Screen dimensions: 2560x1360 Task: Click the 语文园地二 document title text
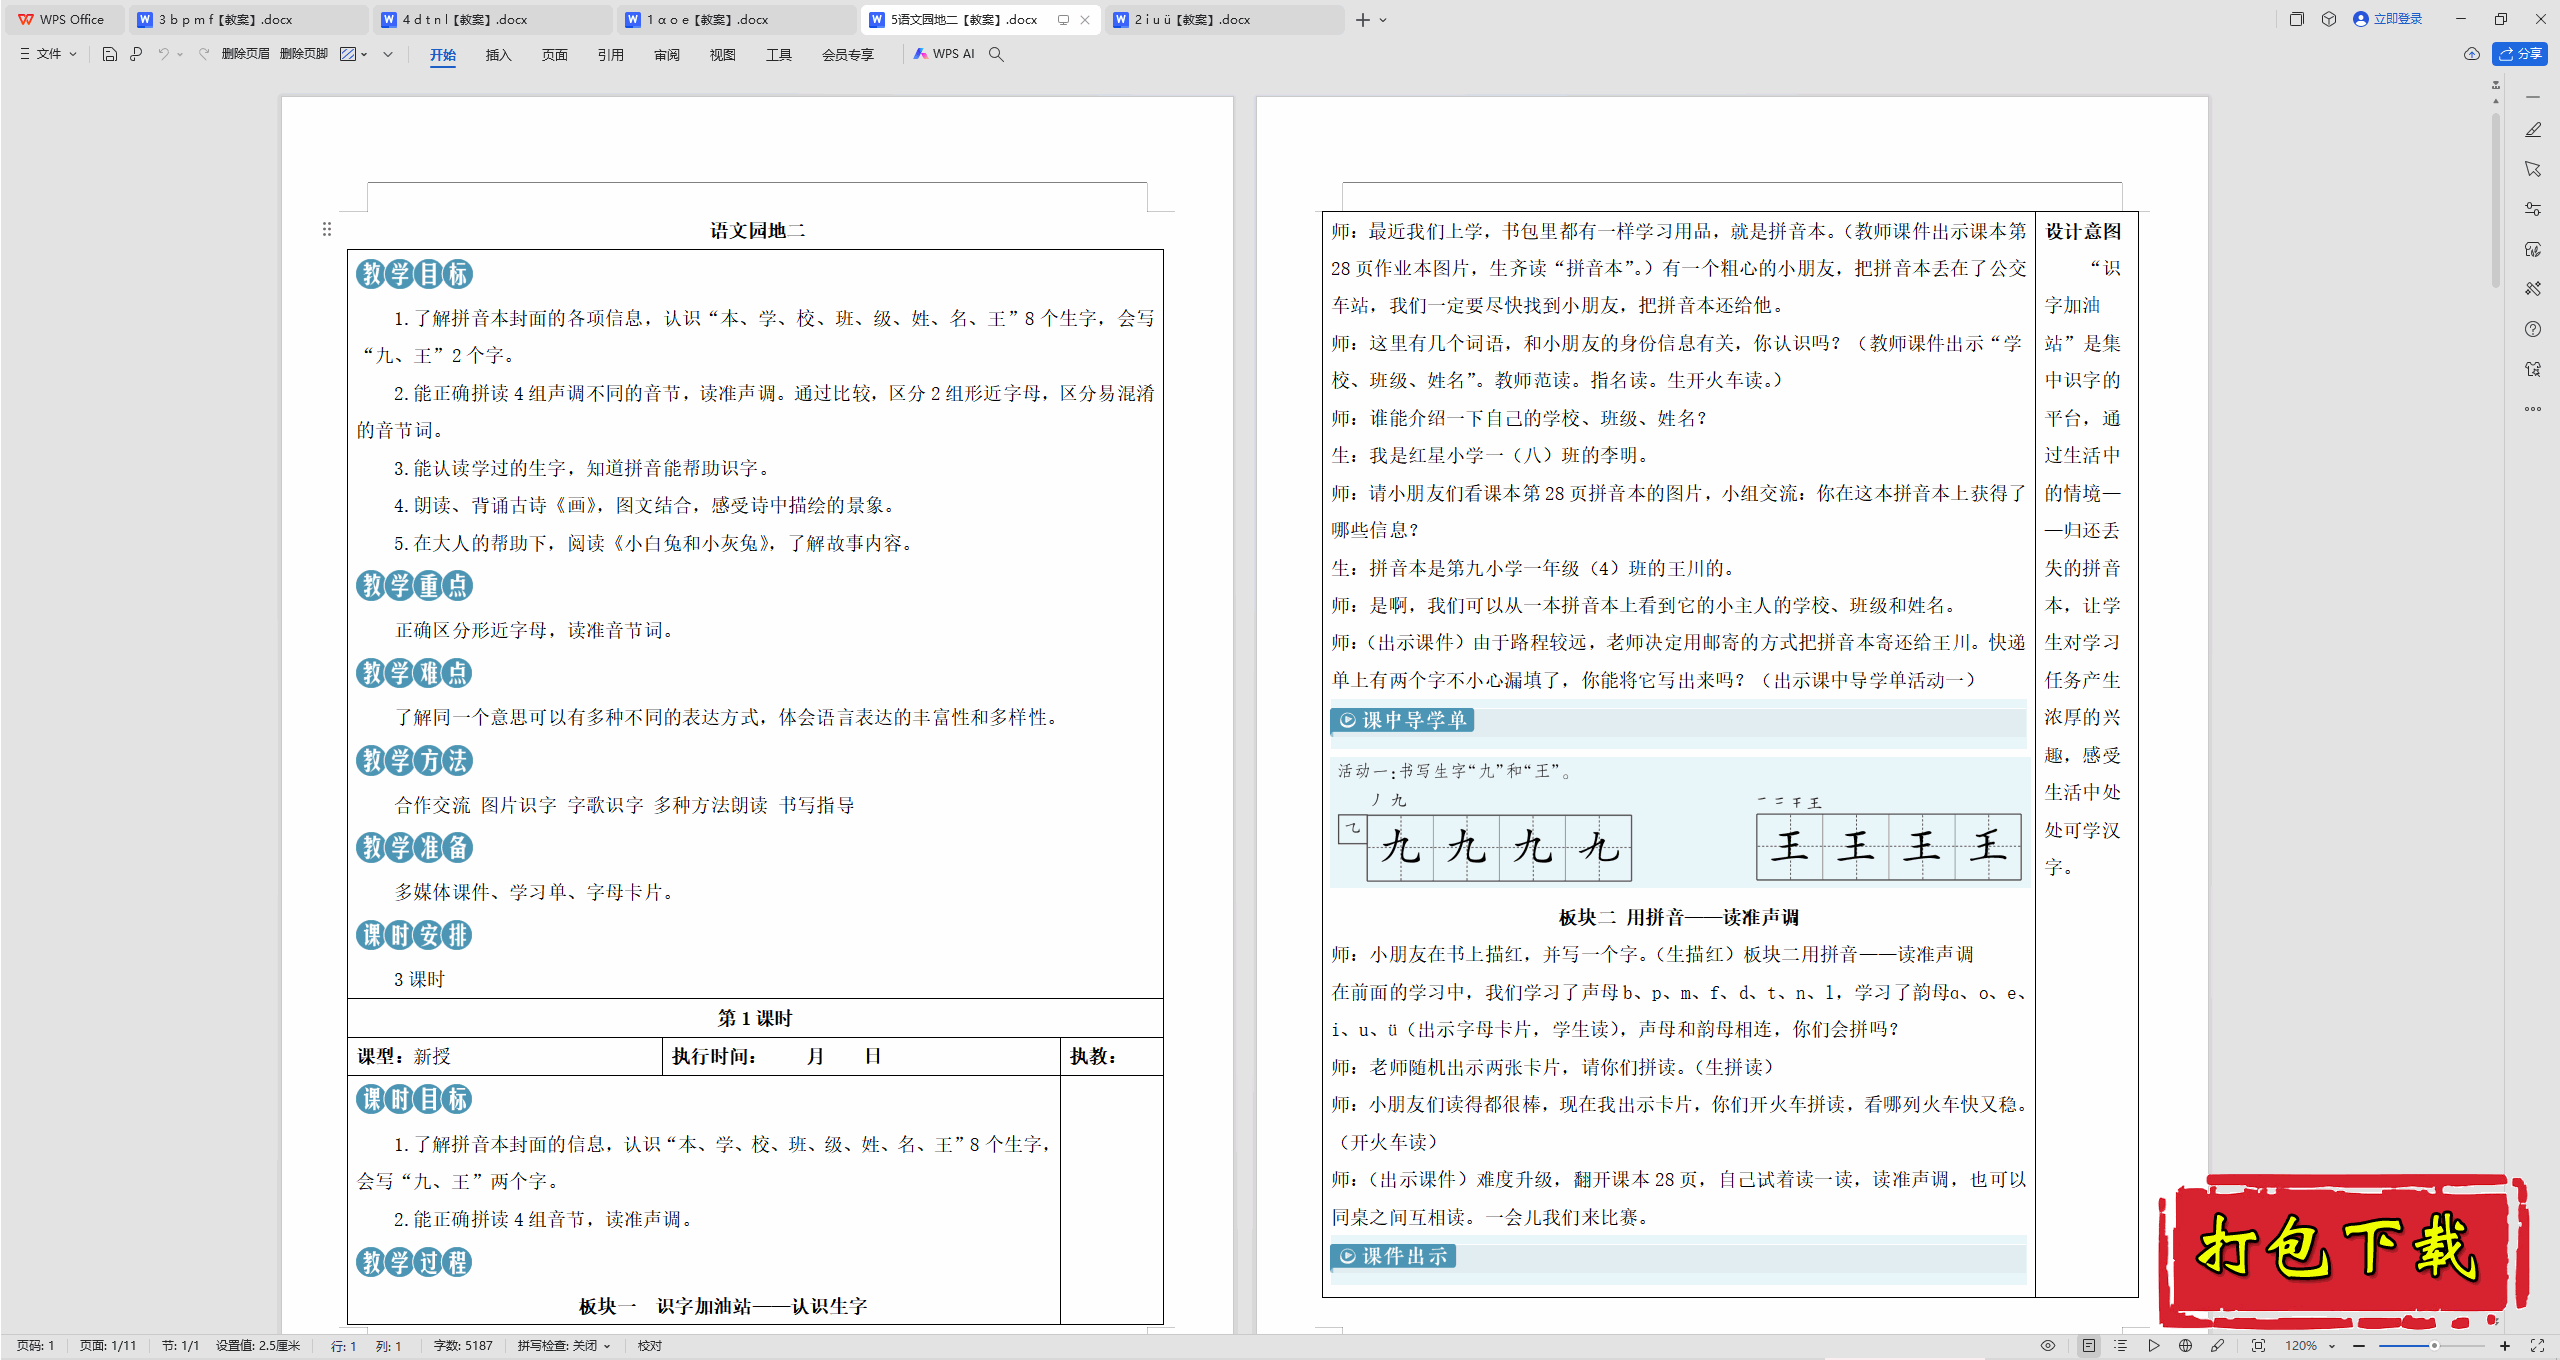pos(757,230)
